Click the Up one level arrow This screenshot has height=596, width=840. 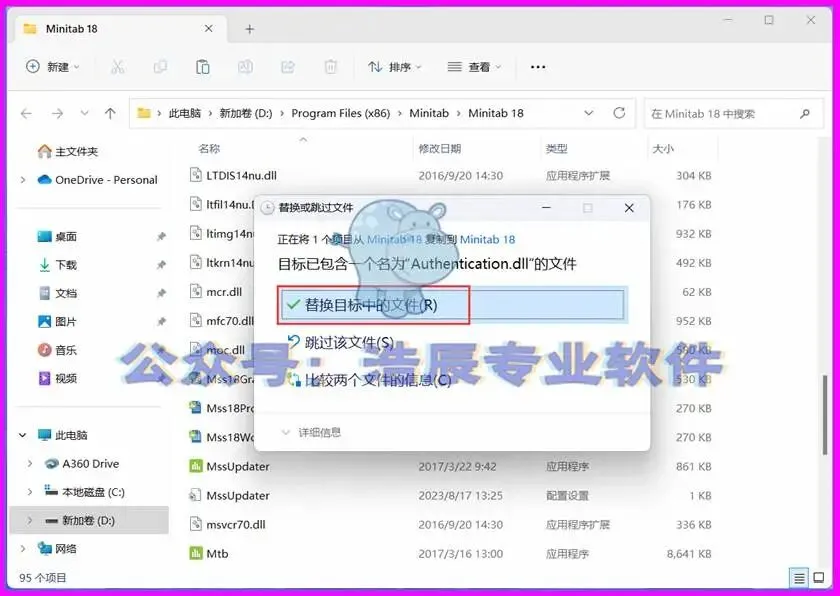[x=110, y=114]
